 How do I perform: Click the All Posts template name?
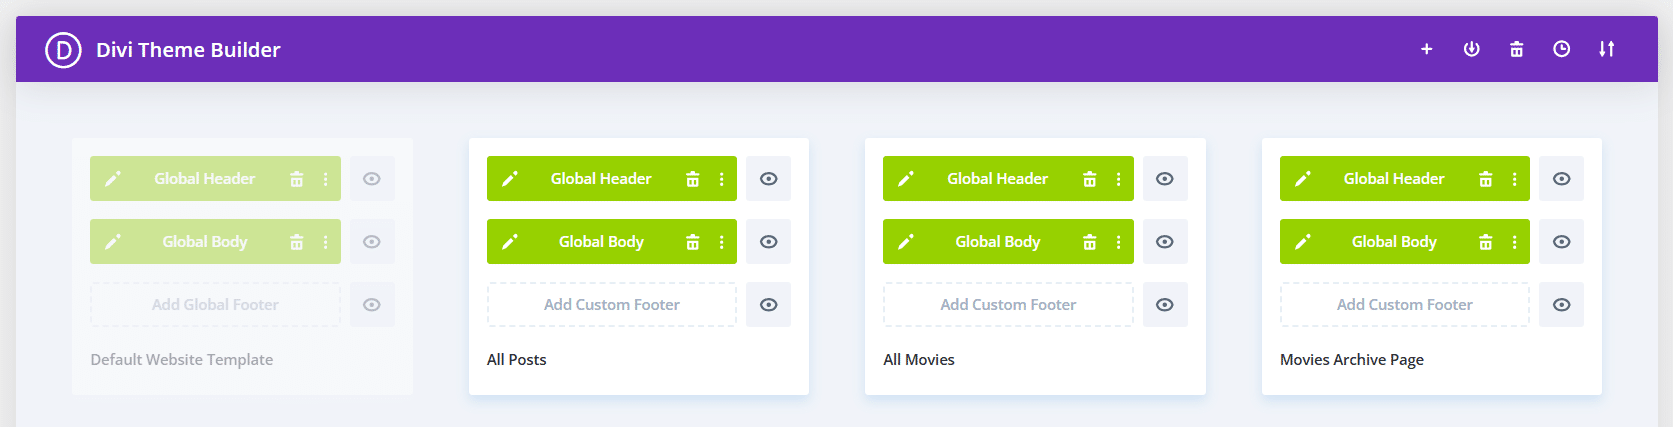[517, 360]
